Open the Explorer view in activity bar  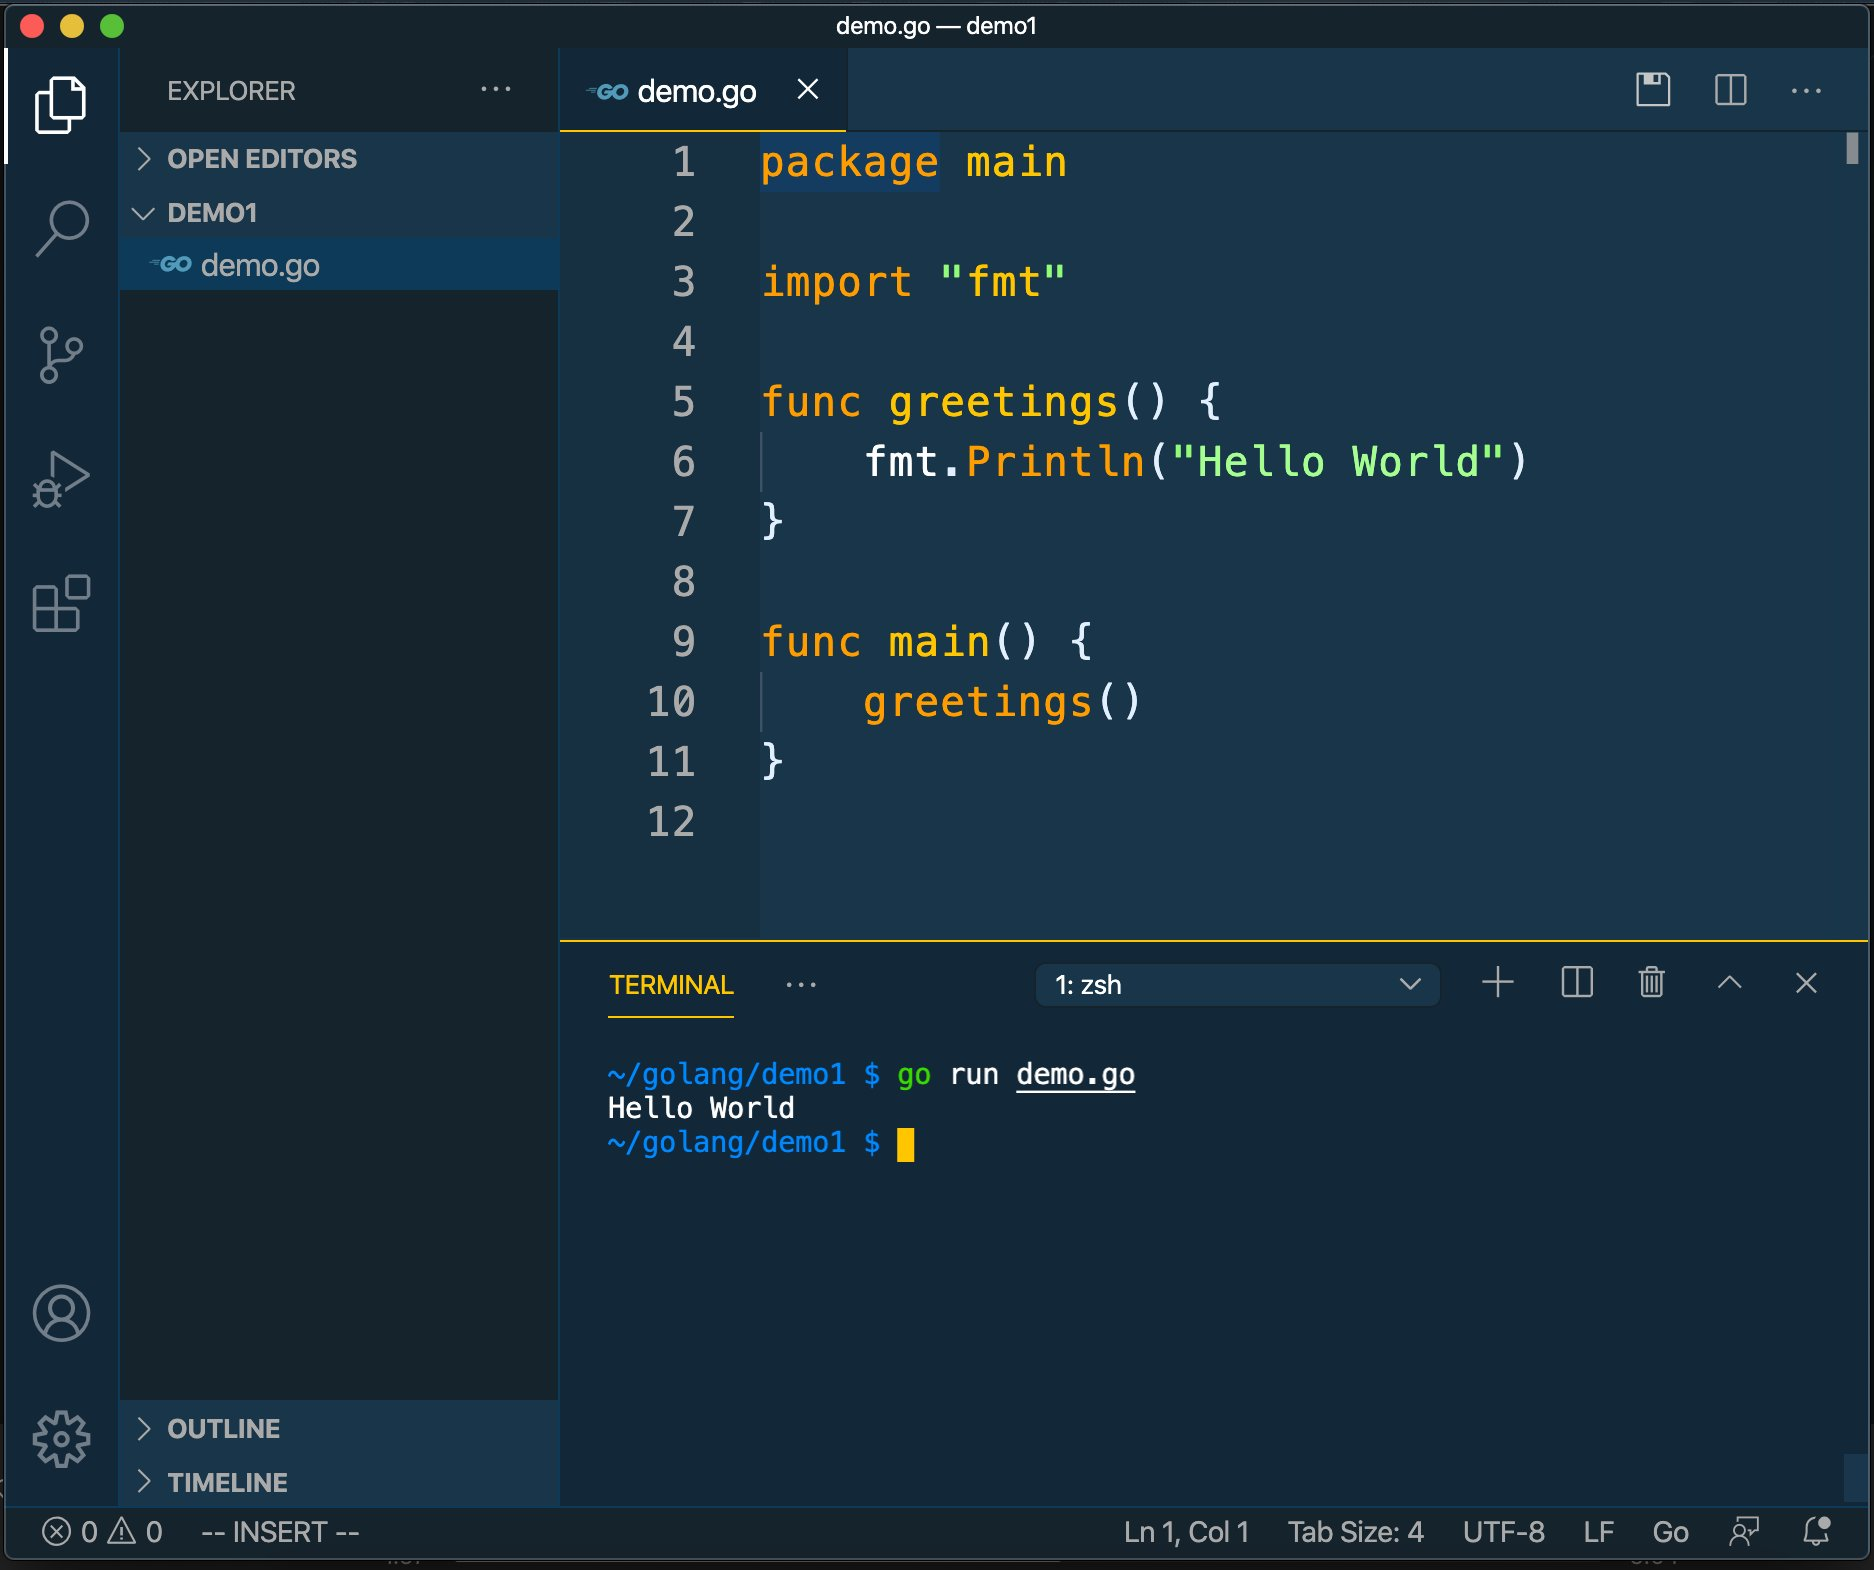(x=61, y=105)
